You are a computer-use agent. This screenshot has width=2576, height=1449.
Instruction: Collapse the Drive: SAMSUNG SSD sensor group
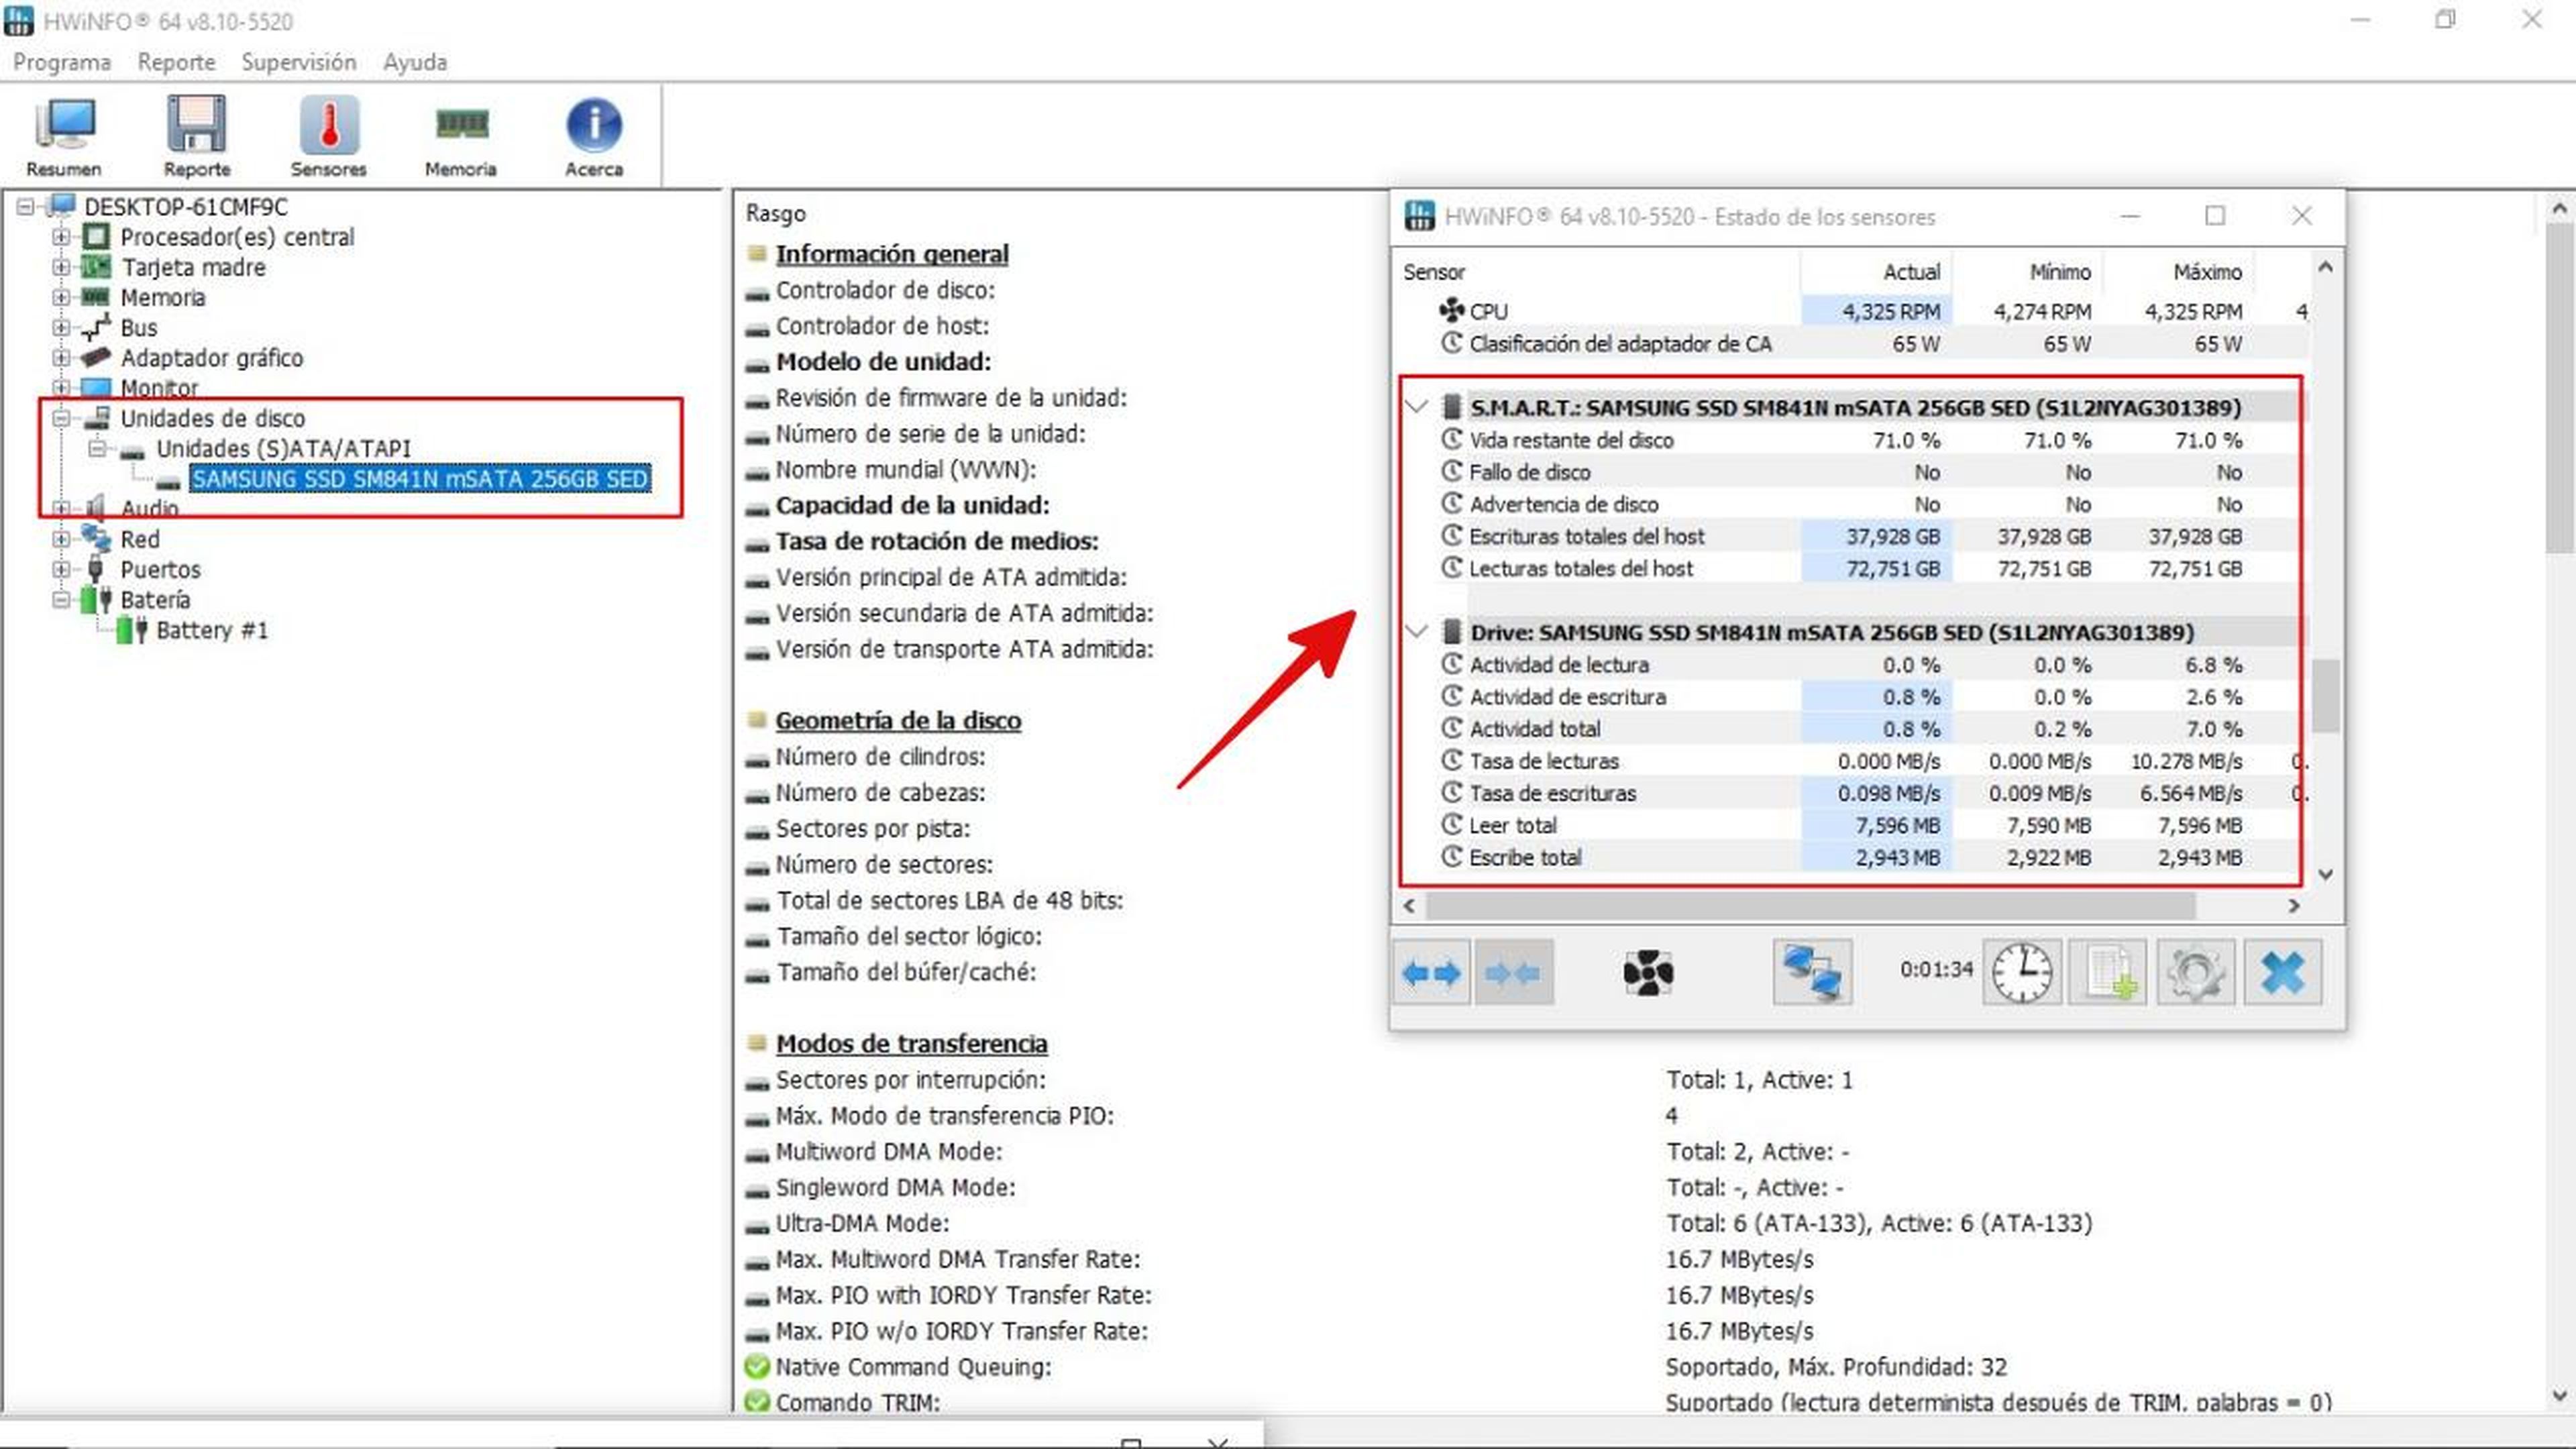pyautogui.click(x=1416, y=632)
